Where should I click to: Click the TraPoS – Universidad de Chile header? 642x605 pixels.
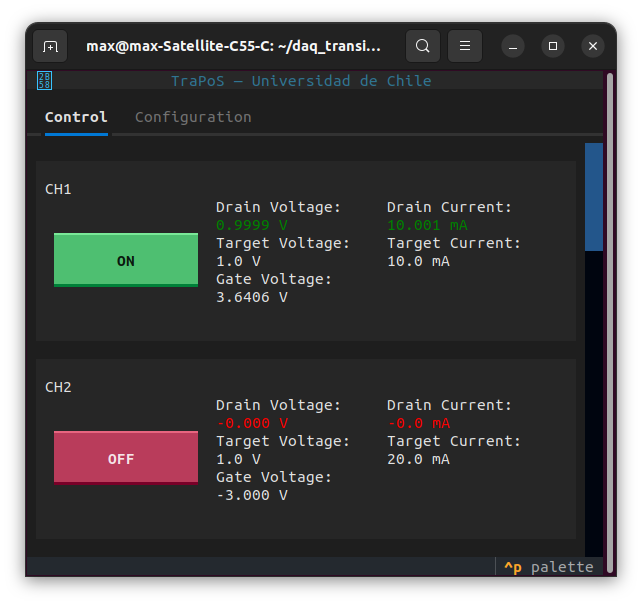(x=301, y=81)
